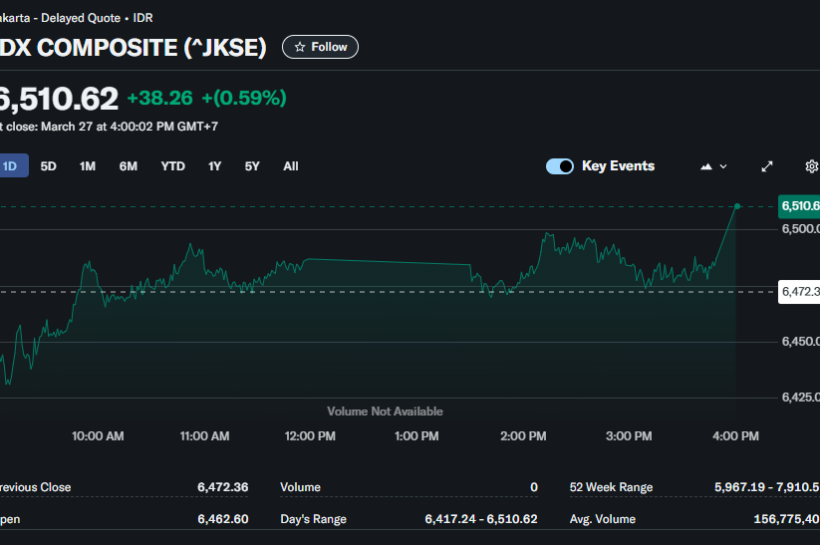The image size is (820, 545).
Task: Click the Volume Not Available notice
Action: click(x=385, y=412)
